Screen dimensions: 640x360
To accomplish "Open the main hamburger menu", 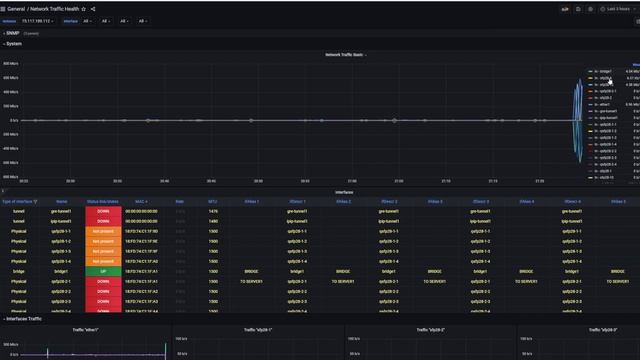I will point(3,9).
